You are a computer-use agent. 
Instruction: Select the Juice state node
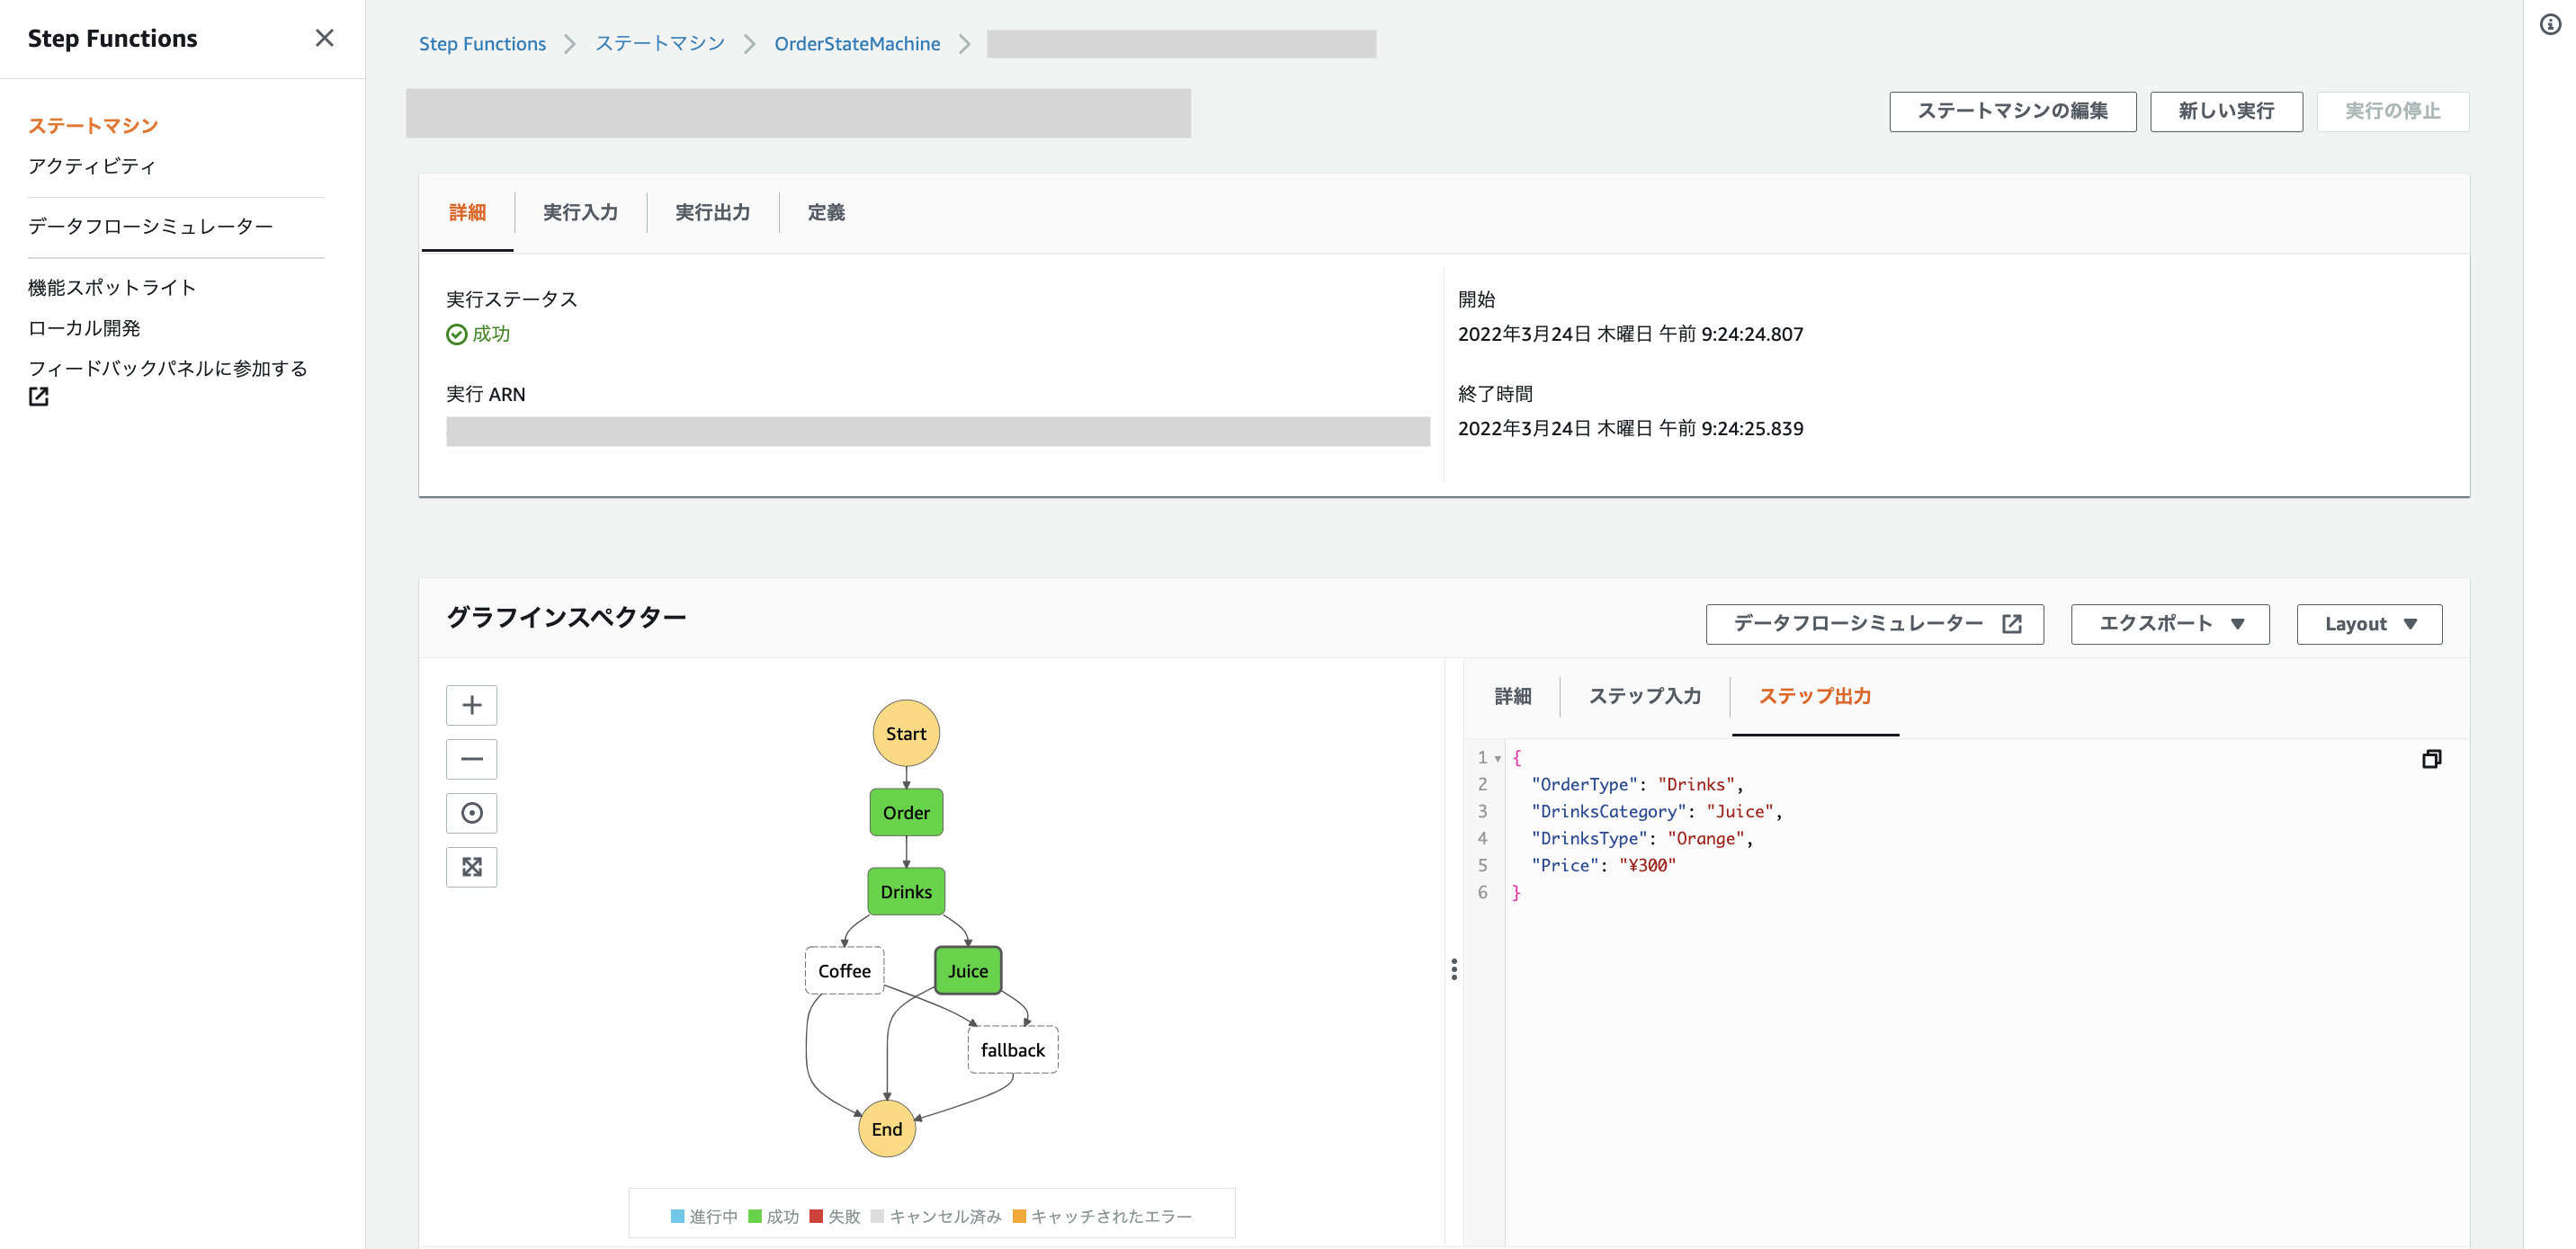tap(967, 970)
